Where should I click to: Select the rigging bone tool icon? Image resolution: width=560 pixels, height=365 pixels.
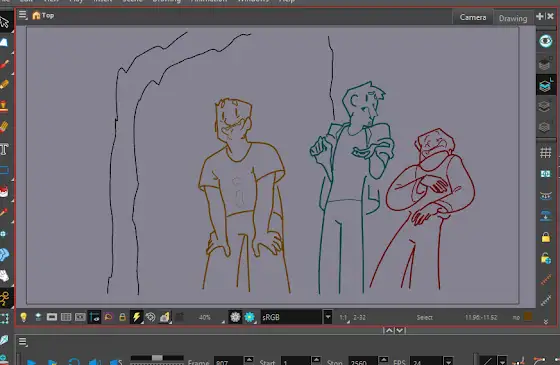click(x=4, y=298)
